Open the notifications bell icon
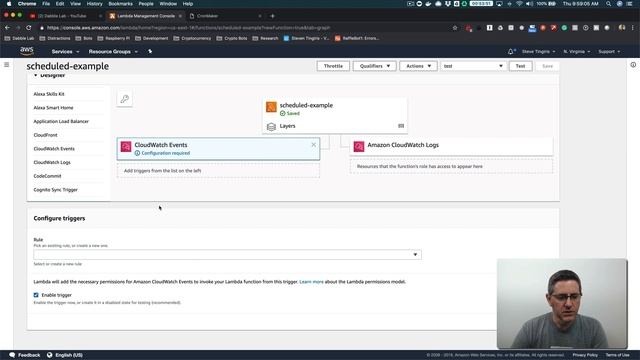Screen dimensions: 640x360 (511, 51)
